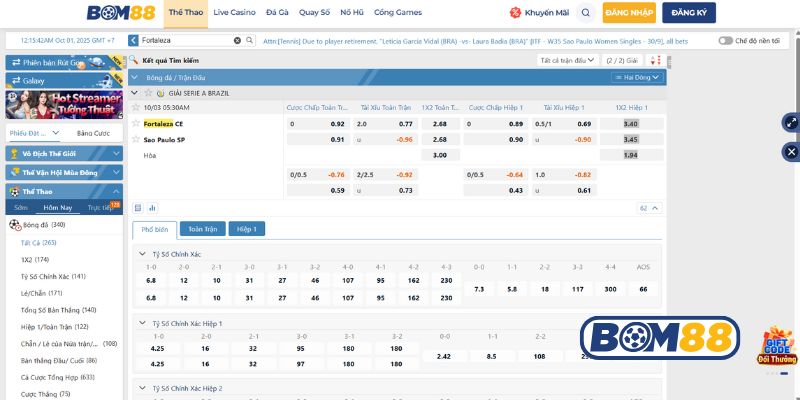This screenshot has width=800, height=400.
Task: Click the Hot Streamer Tướng Thuật banner
Action: pos(62,101)
